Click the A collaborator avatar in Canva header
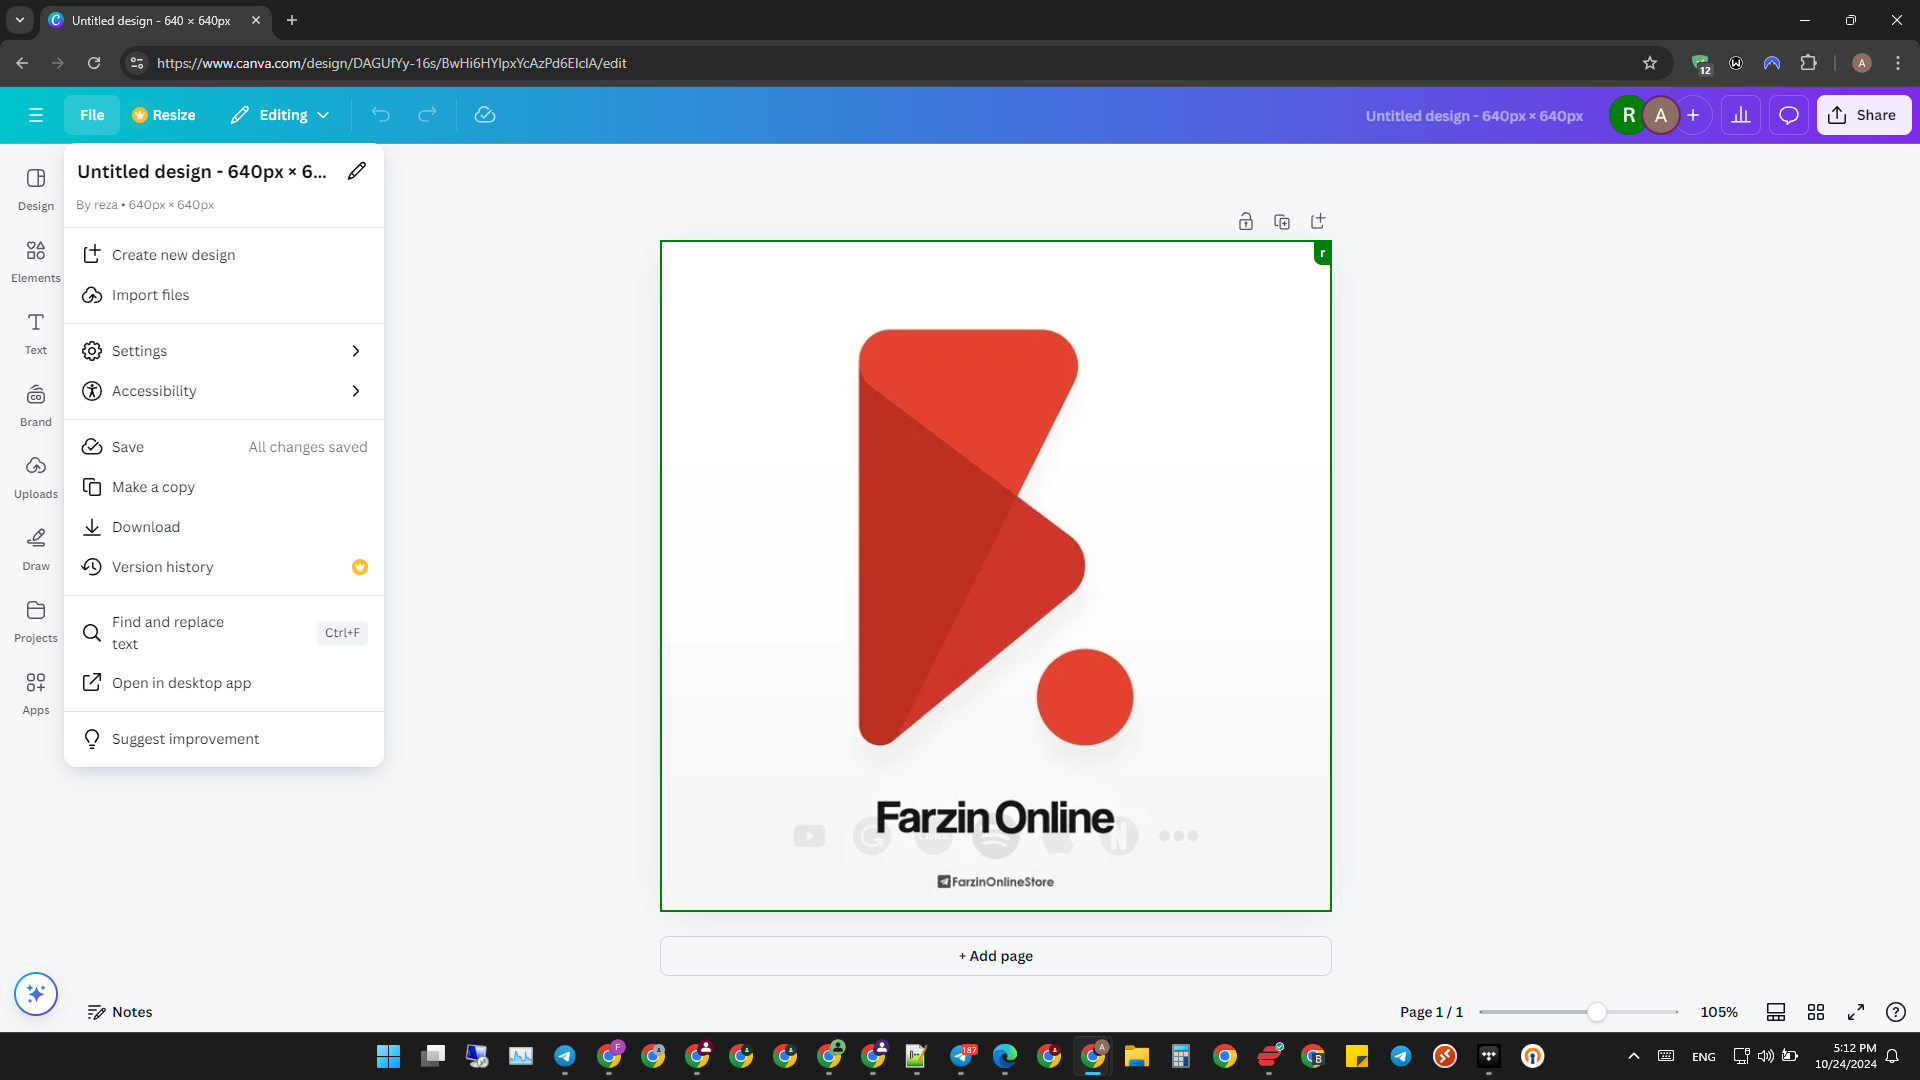 click(1661, 115)
